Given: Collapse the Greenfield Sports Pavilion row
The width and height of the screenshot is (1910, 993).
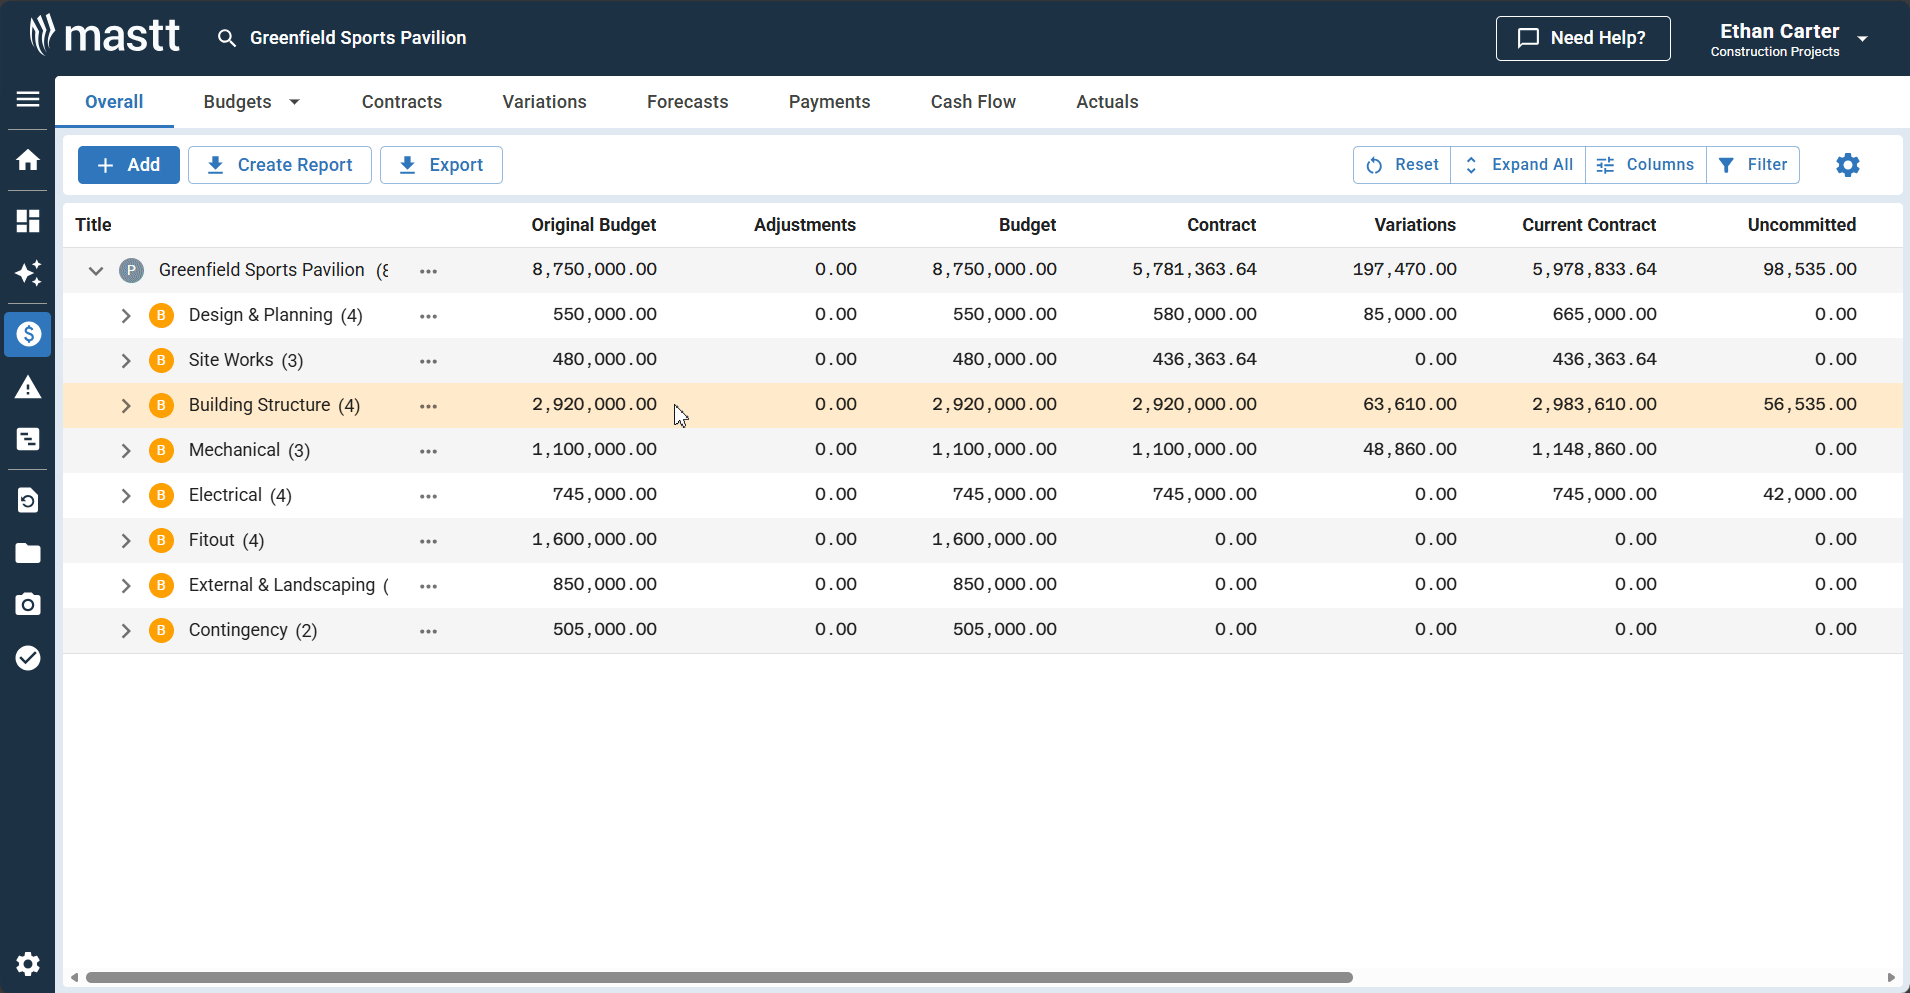Looking at the screenshot, I should [x=95, y=270].
